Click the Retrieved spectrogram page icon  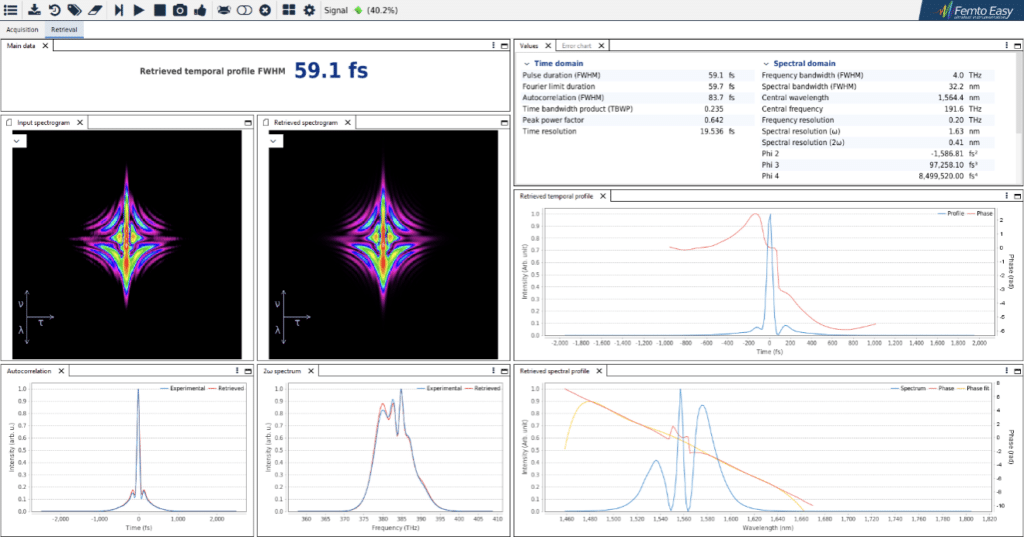pyautogui.click(x=266, y=122)
